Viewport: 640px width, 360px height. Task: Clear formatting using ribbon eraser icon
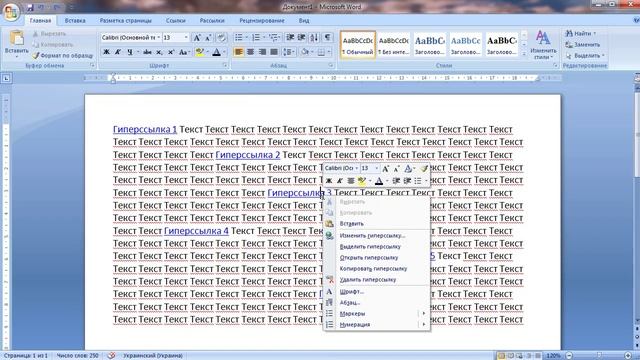(x=221, y=38)
